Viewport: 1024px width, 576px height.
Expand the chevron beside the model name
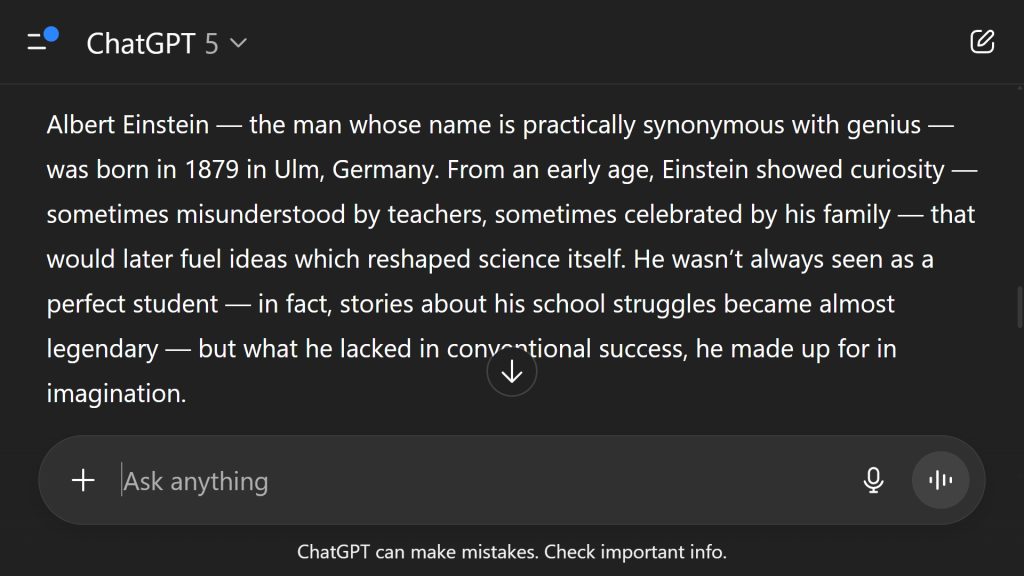click(x=238, y=43)
